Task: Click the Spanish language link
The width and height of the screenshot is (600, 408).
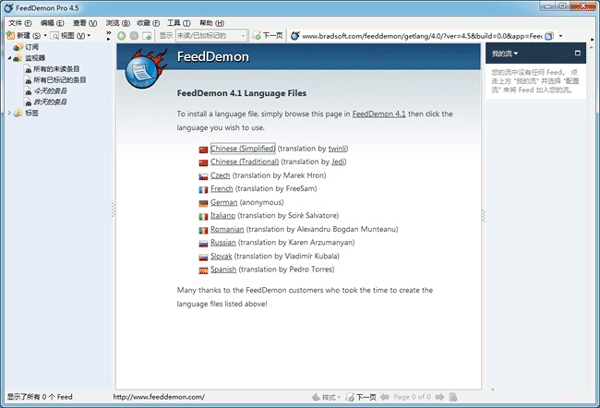Action: [223, 269]
